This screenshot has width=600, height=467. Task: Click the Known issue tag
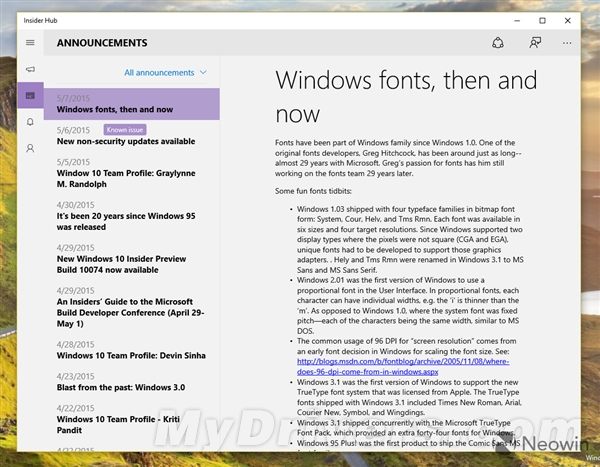click(126, 130)
